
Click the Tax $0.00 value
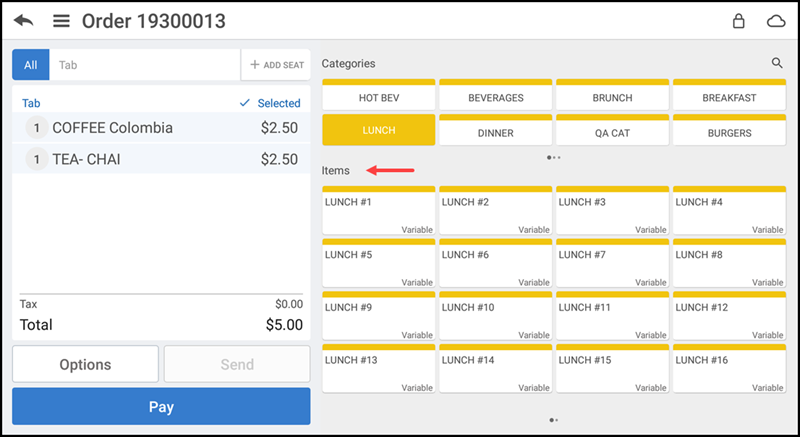pos(289,304)
